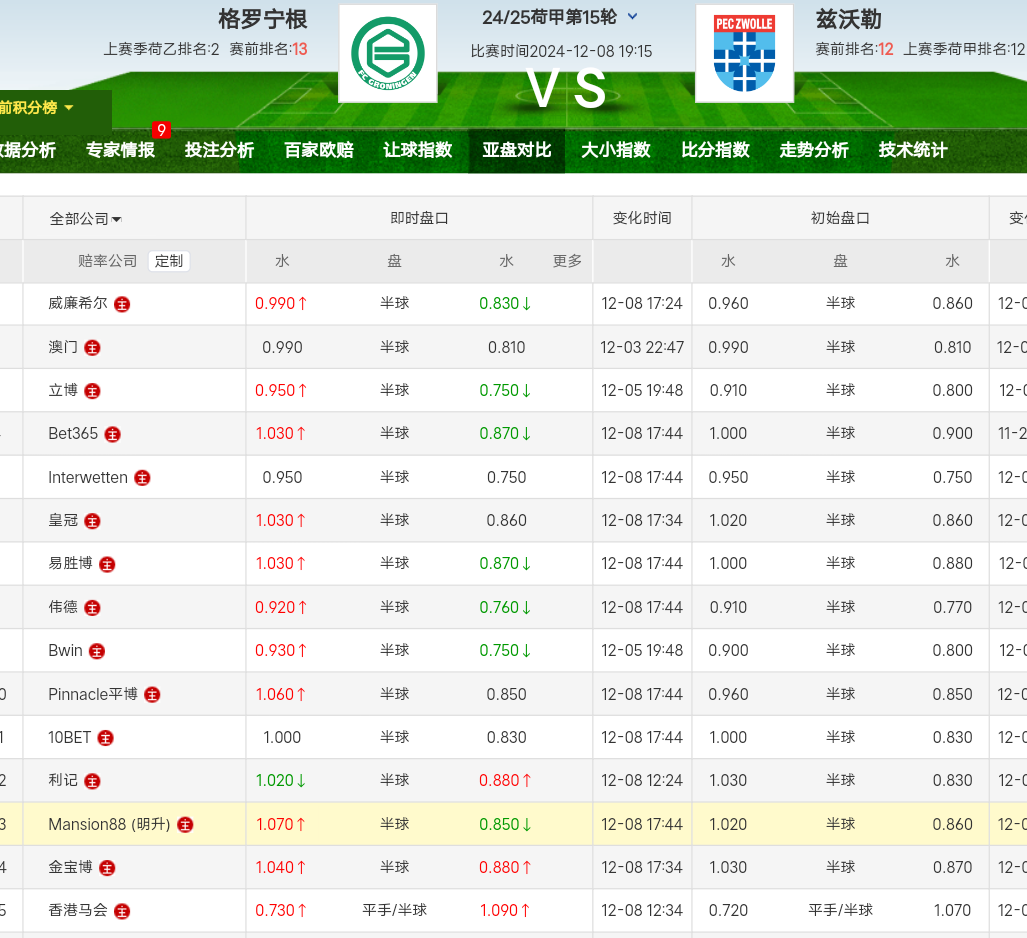Switch to the 百家欧赔 tab

(319, 150)
